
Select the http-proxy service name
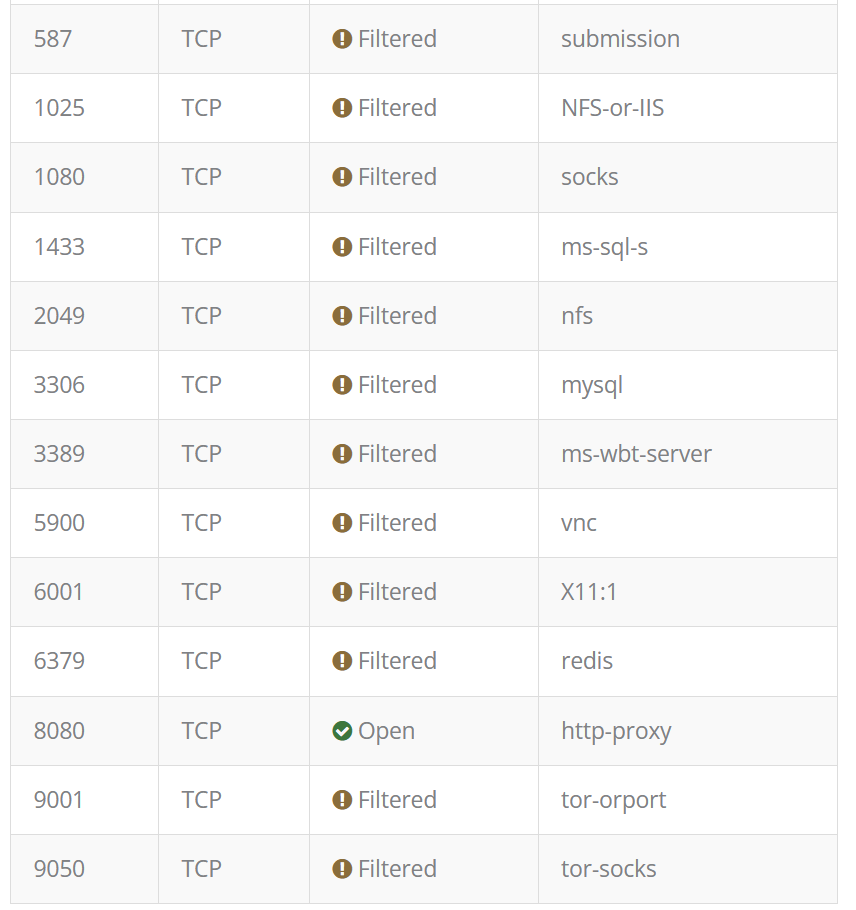(x=616, y=731)
